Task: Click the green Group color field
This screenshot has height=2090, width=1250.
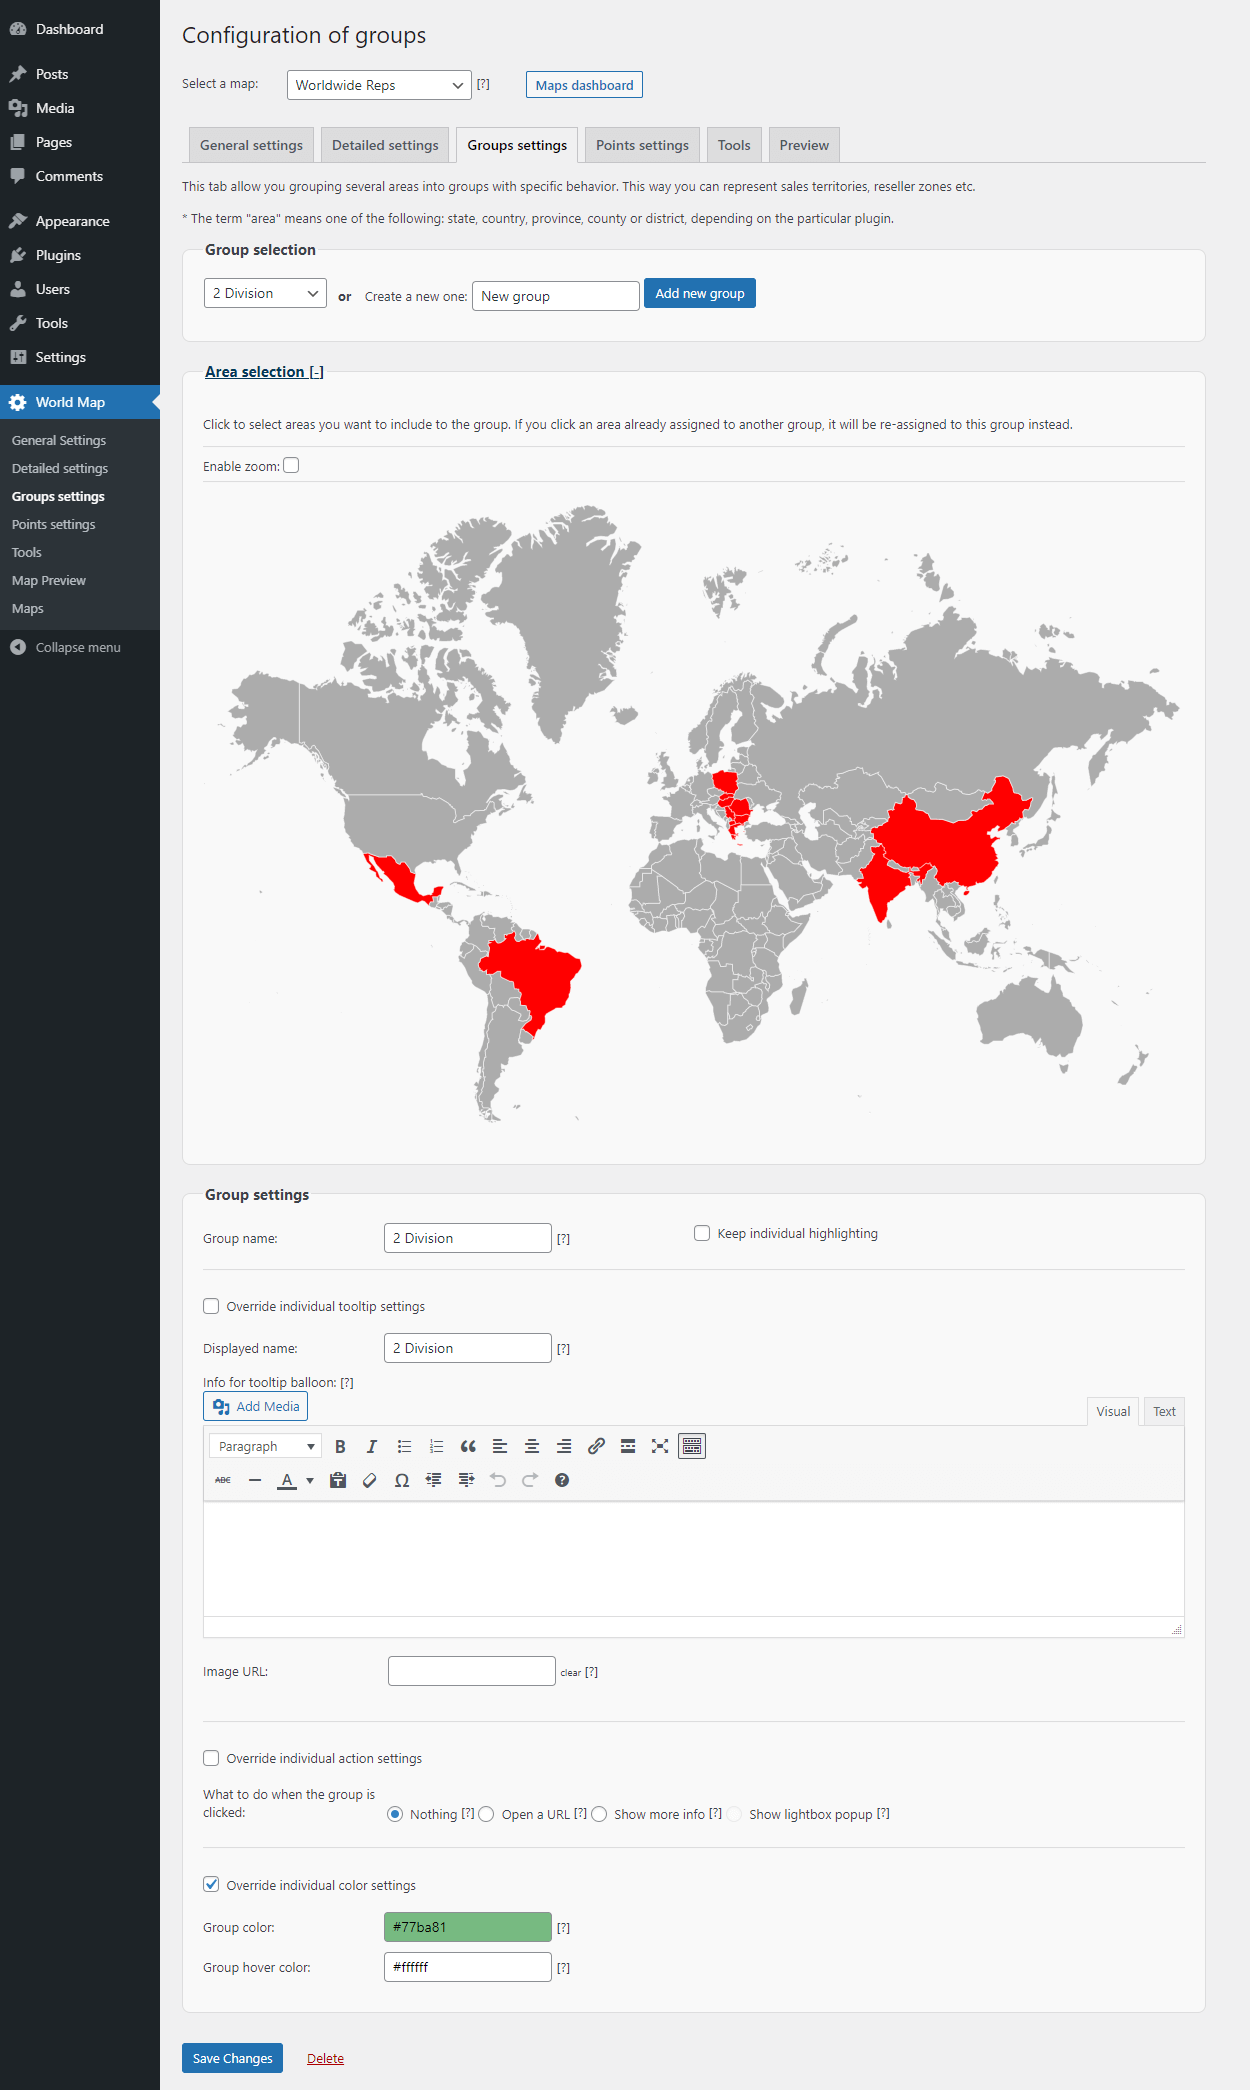Action: [x=467, y=1928]
